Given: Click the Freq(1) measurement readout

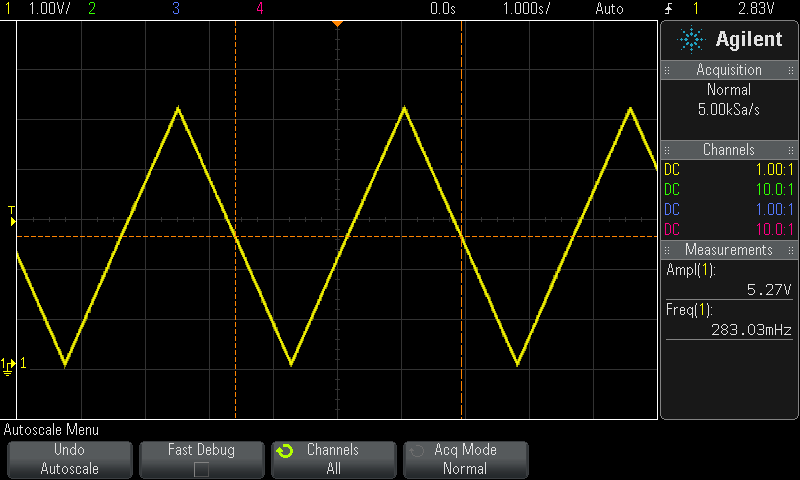Looking at the screenshot, I should (x=729, y=319).
